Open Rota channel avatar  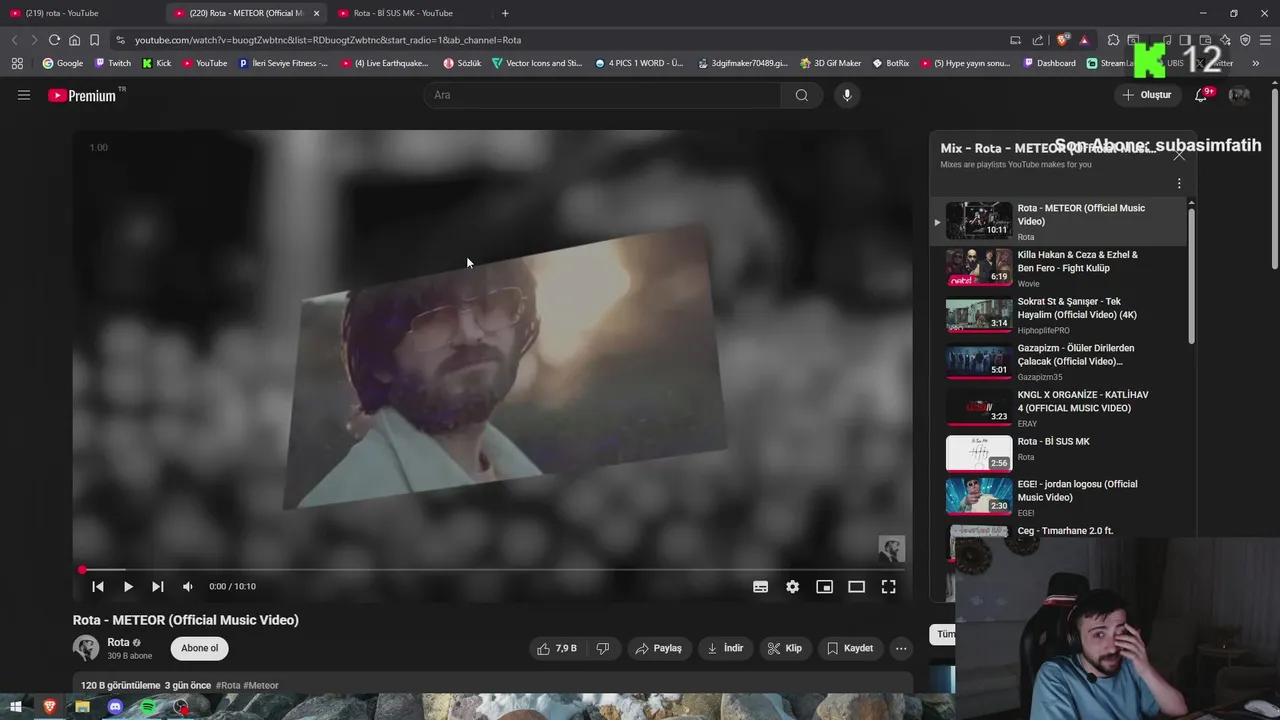tap(86, 648)
